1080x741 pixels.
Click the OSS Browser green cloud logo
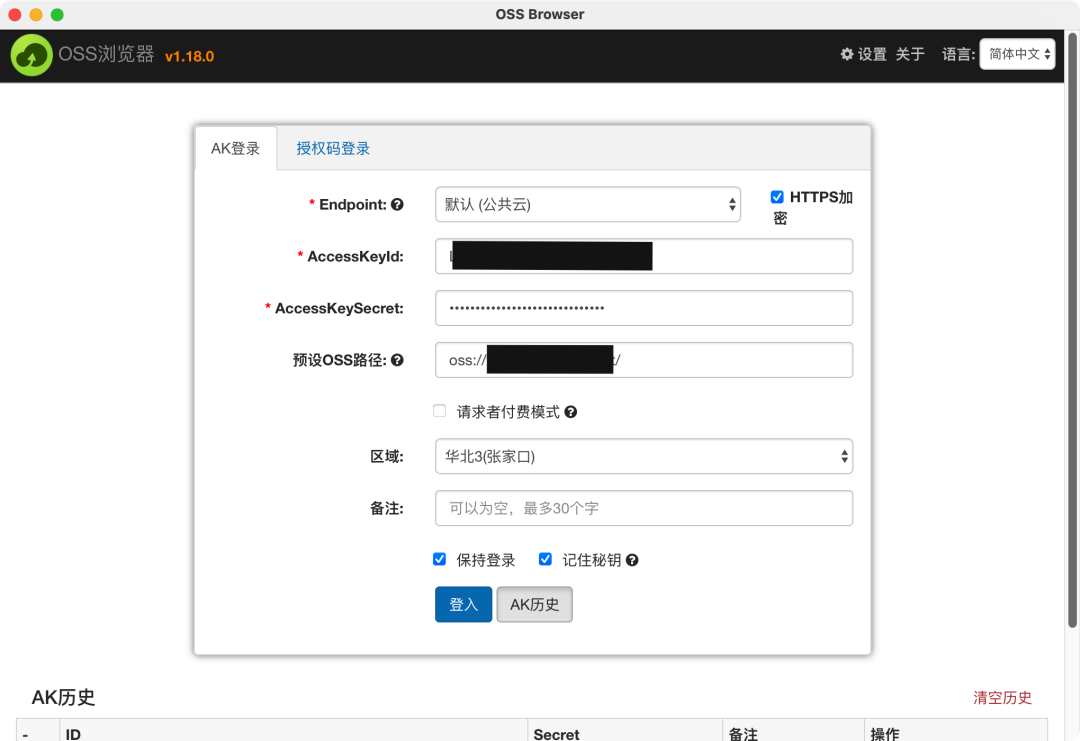32,55
